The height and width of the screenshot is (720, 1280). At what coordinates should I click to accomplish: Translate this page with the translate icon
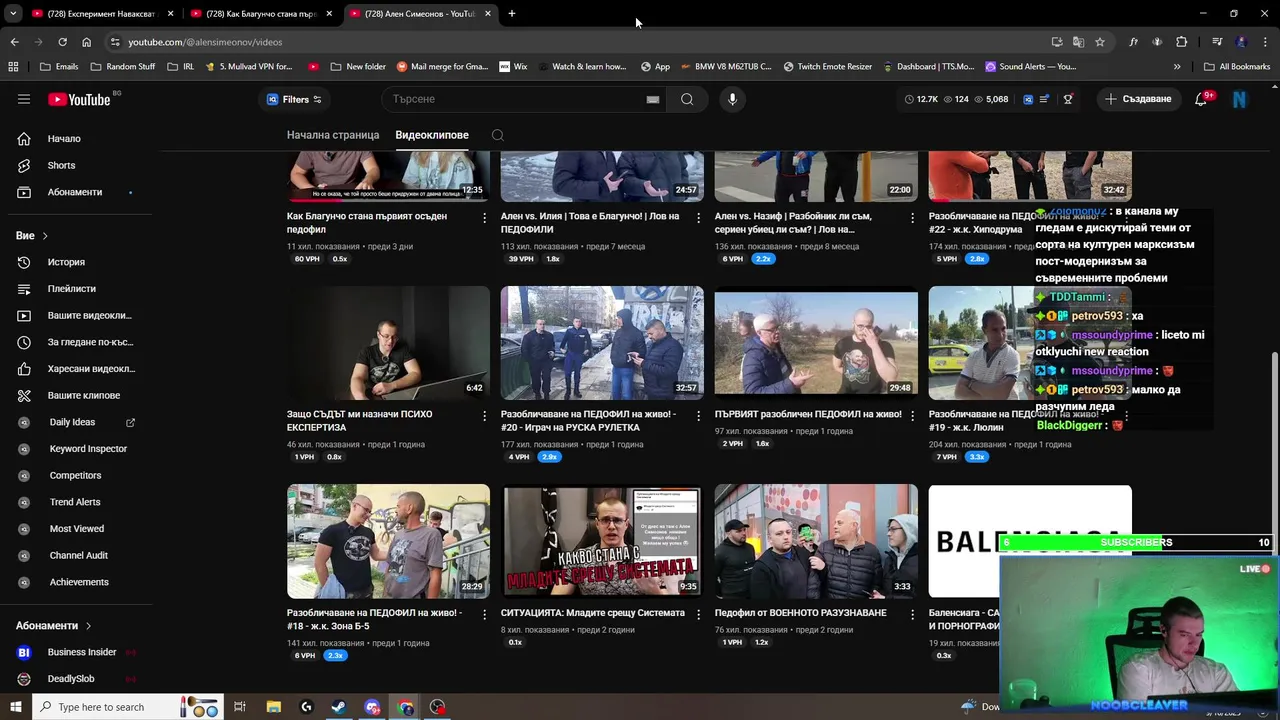click(1078, 42)
